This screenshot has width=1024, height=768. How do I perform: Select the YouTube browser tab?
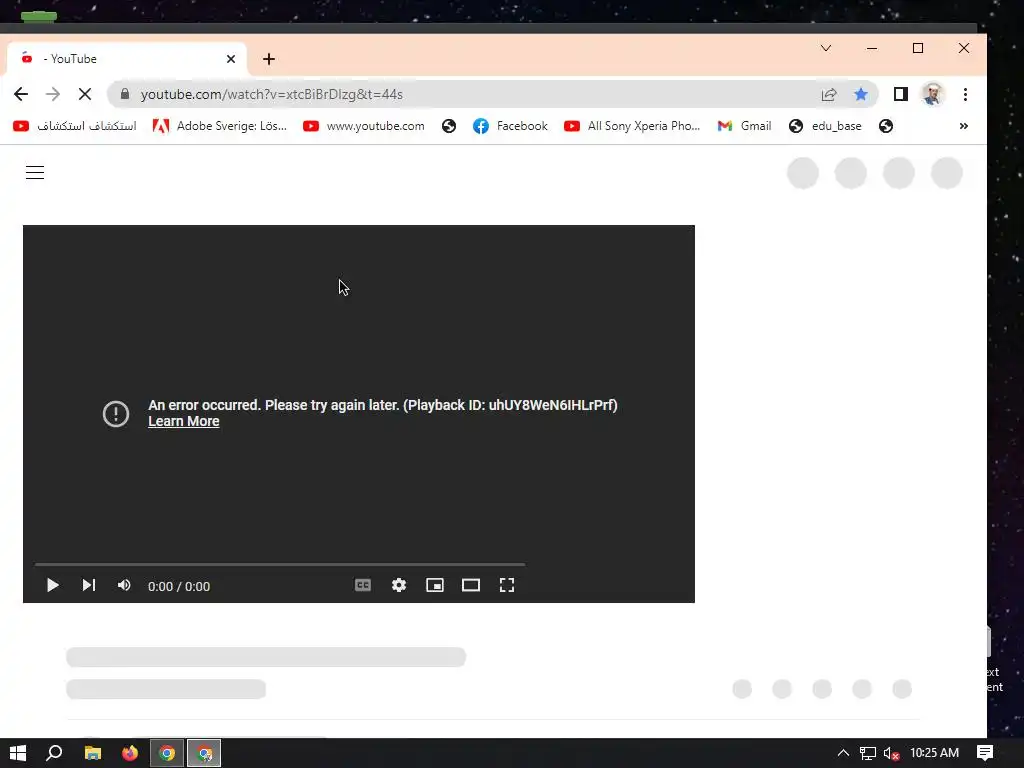point(127,59)
